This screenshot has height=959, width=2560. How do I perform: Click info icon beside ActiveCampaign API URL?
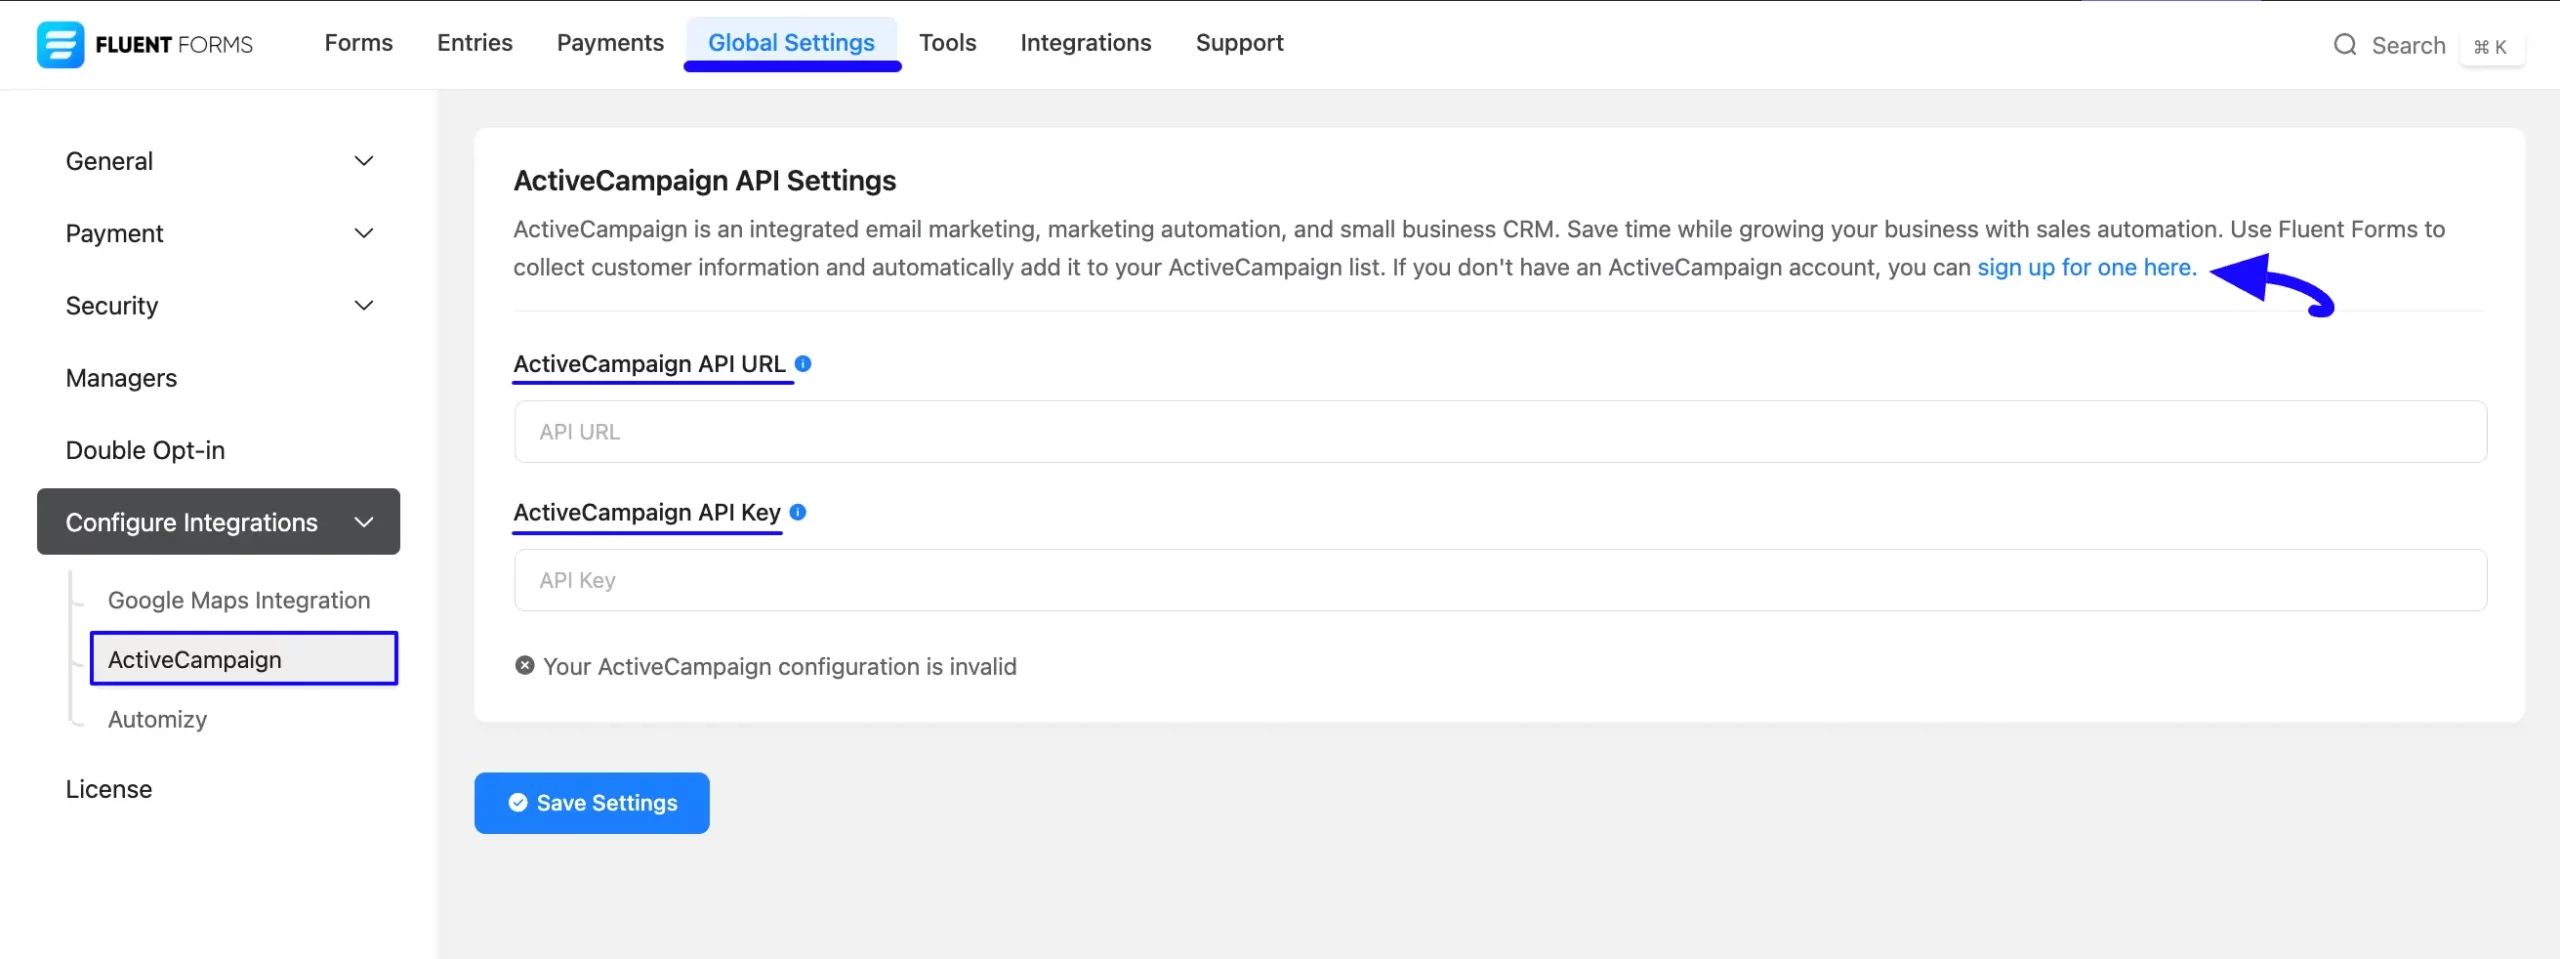point(803,364)
